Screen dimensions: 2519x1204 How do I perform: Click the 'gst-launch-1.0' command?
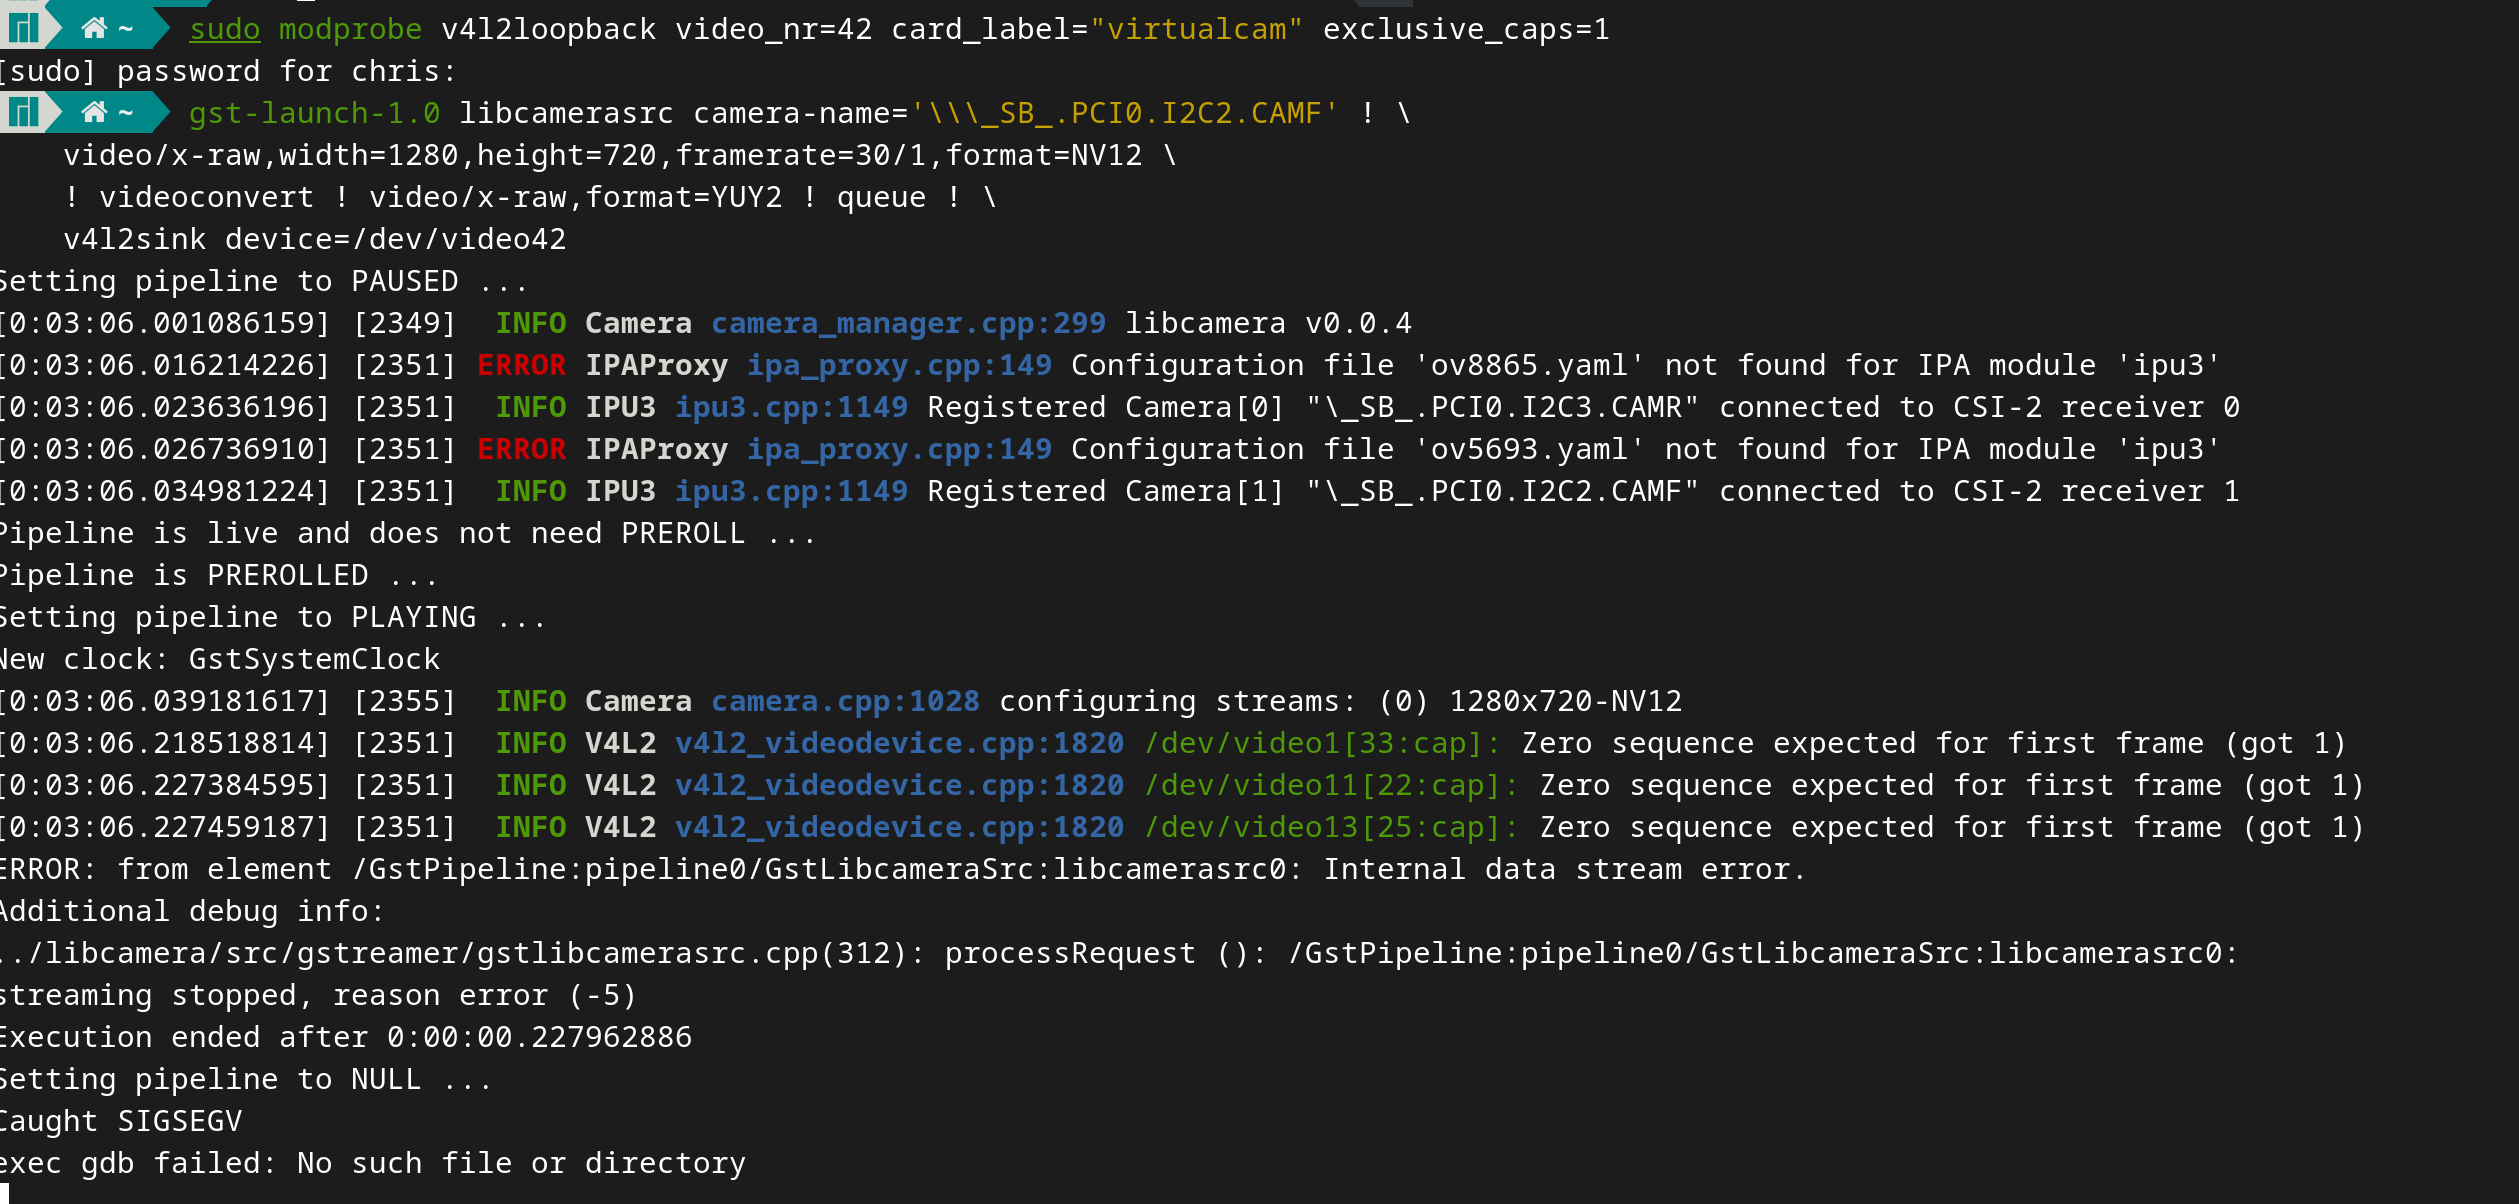point(314,114)
